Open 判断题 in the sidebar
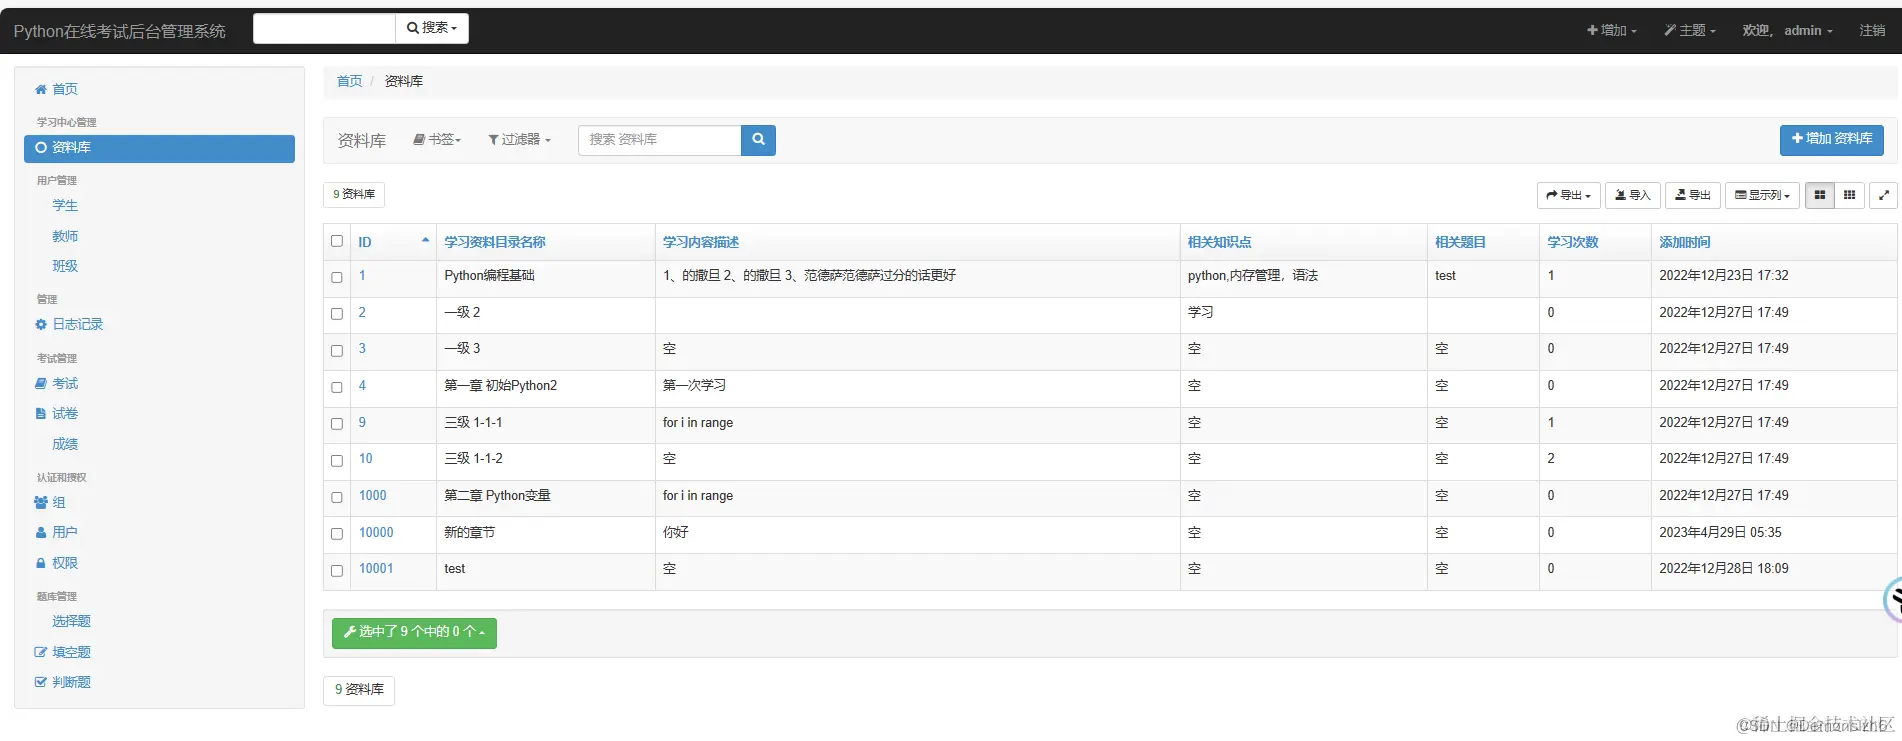Screen dimensions: 1902x741 click(63, 682)
